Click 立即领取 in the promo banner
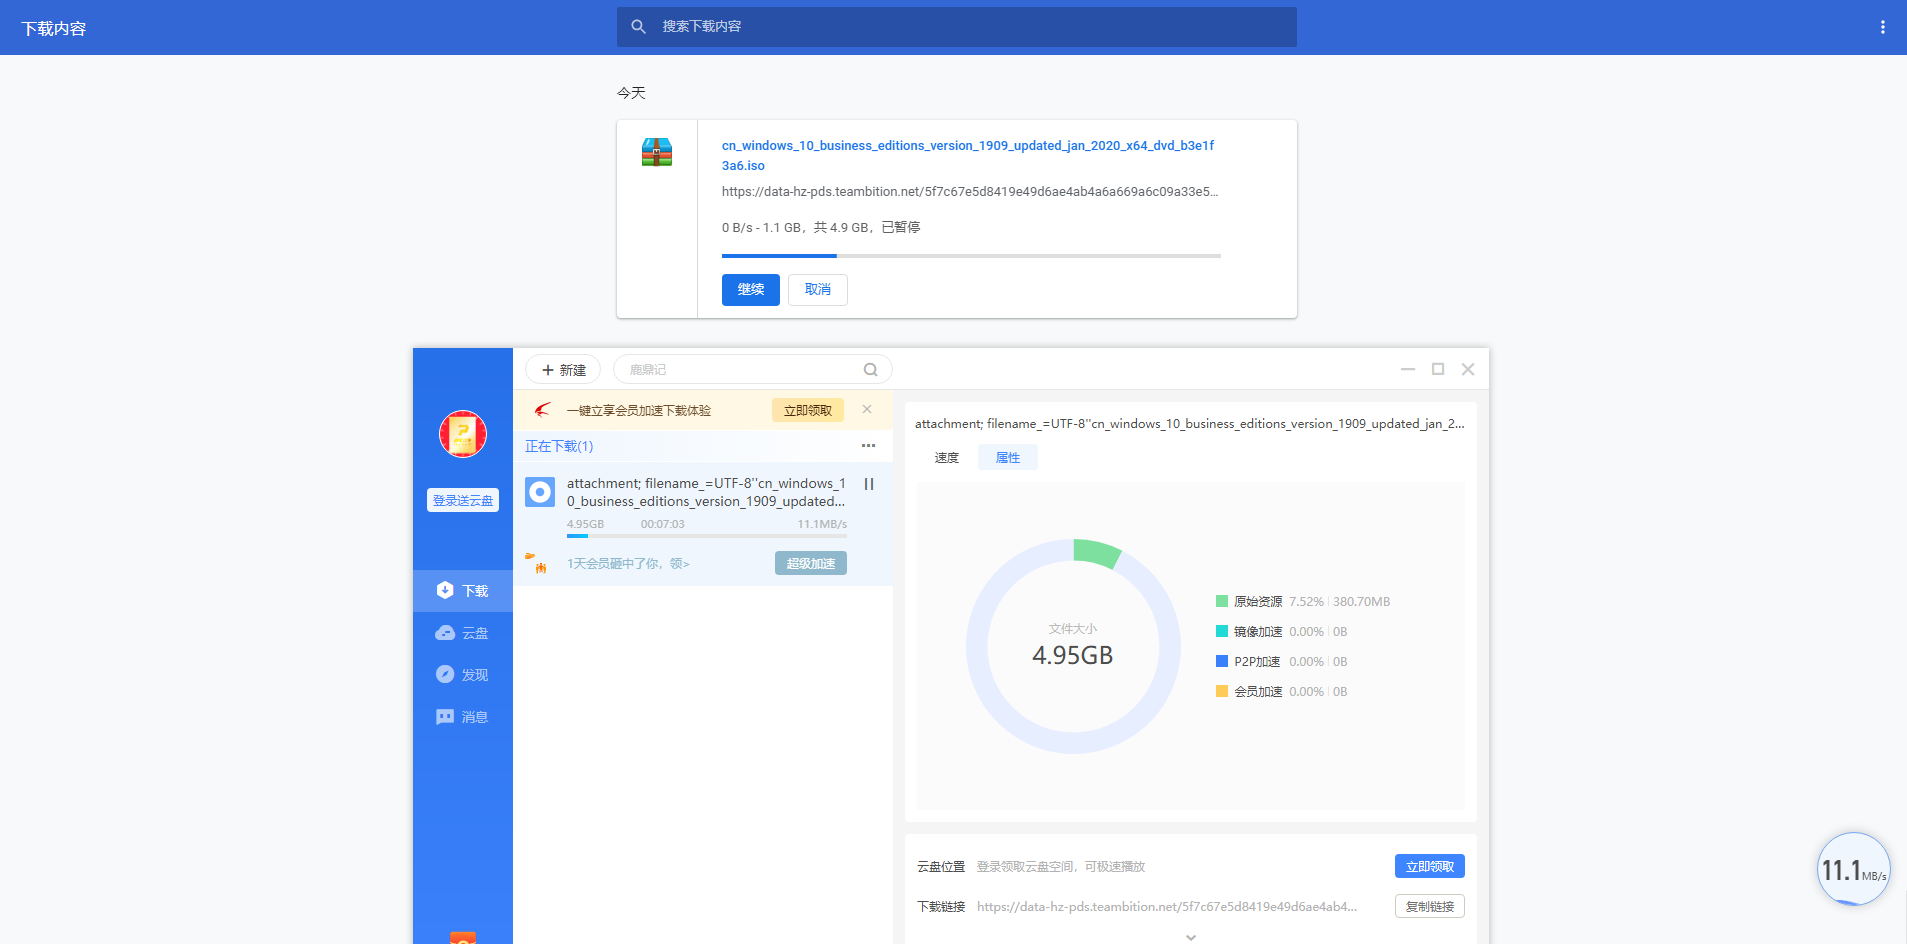Screen dimensions: 1907x944 tap(808, 410)
